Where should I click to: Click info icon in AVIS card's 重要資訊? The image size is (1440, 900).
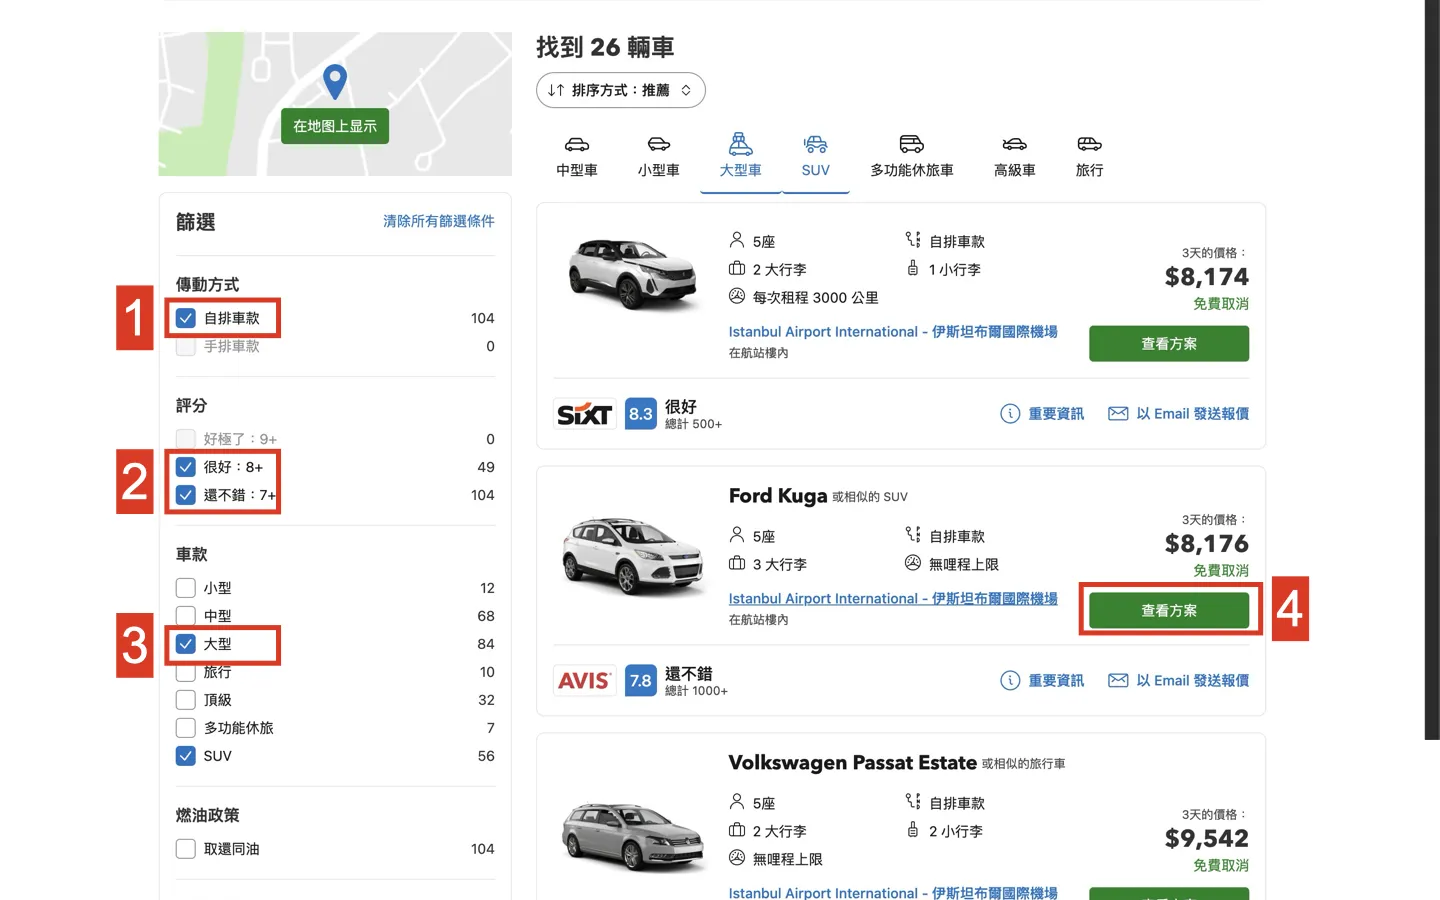pos(1010,681)
